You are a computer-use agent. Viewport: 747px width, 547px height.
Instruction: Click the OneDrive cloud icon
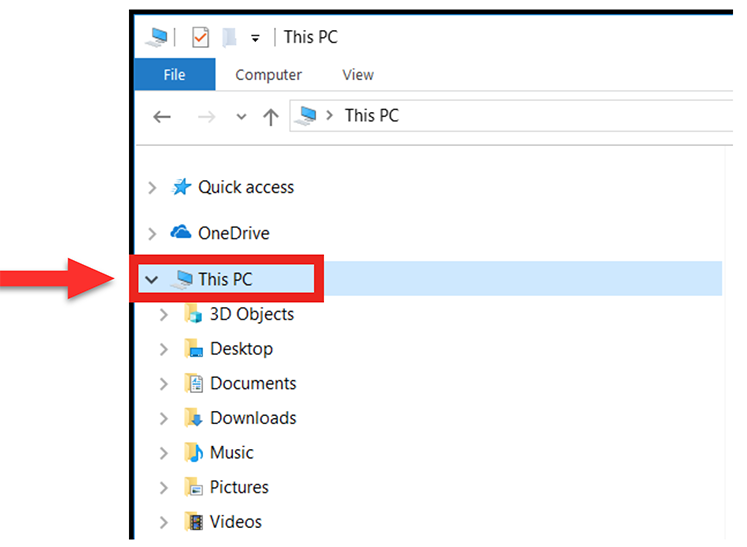pos(181,232)
